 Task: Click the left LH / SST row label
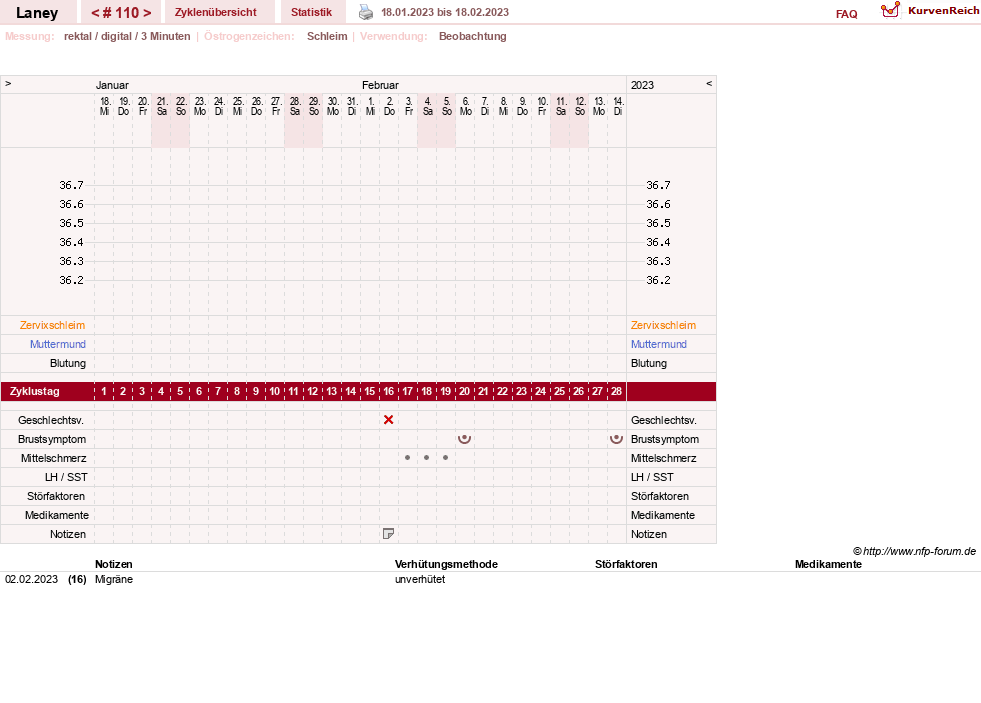66,477
